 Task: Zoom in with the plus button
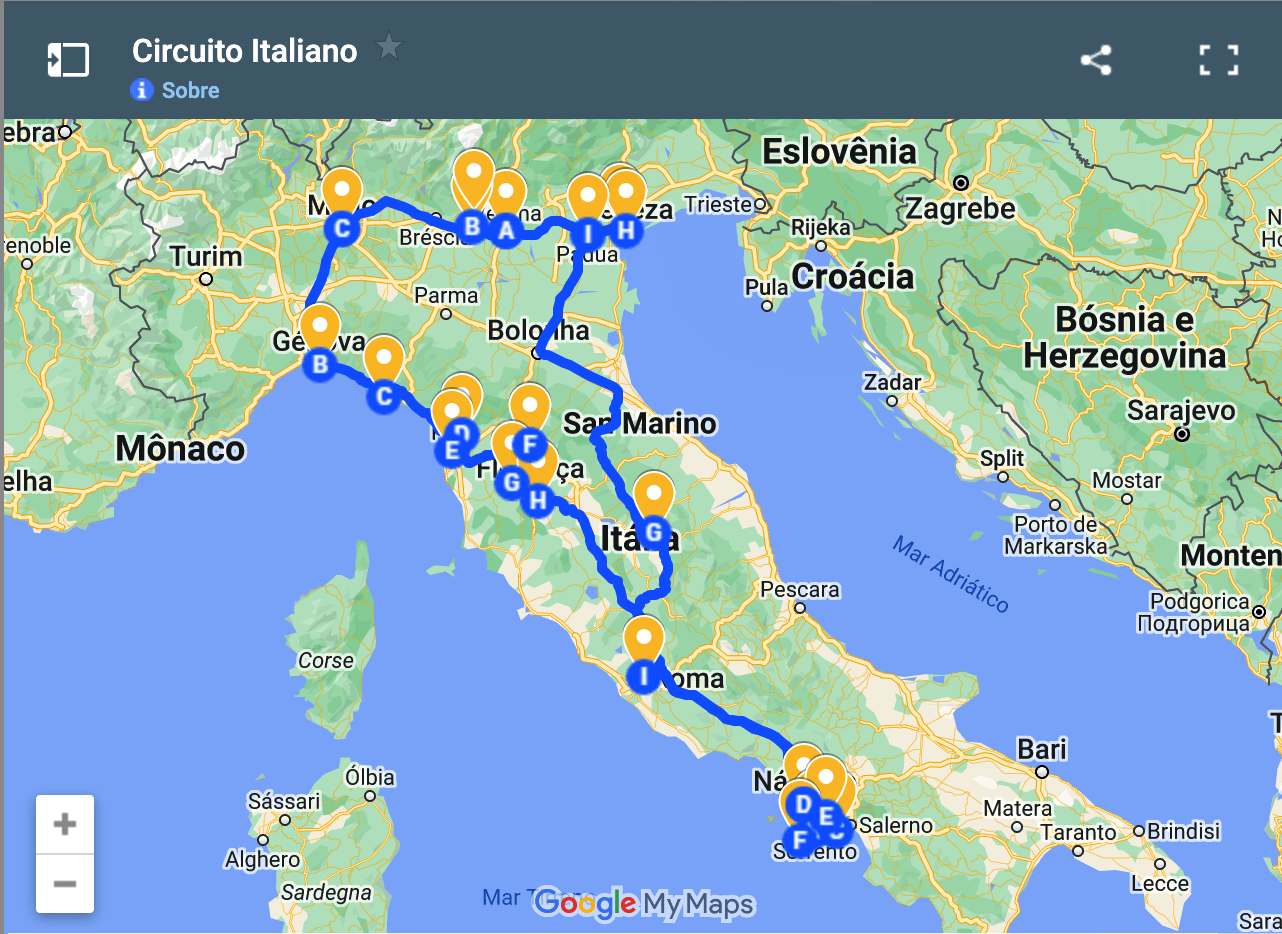[65, 825]
